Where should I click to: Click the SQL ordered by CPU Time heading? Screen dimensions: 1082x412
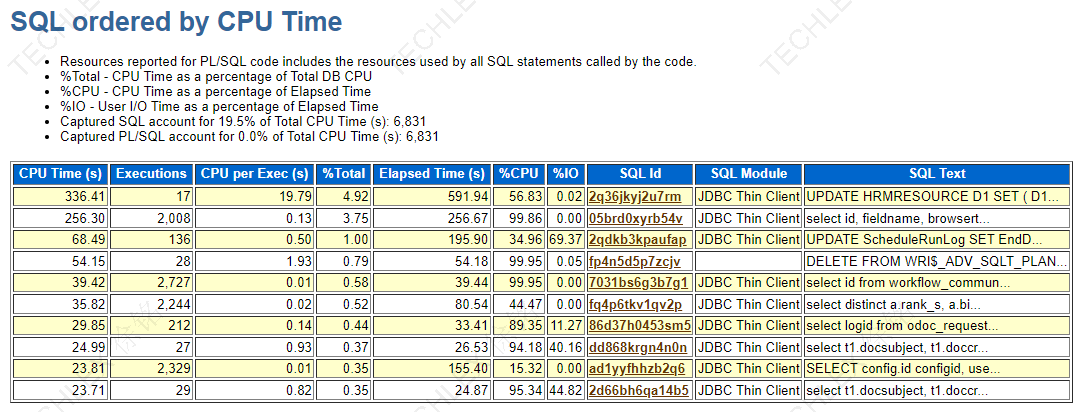176,22
